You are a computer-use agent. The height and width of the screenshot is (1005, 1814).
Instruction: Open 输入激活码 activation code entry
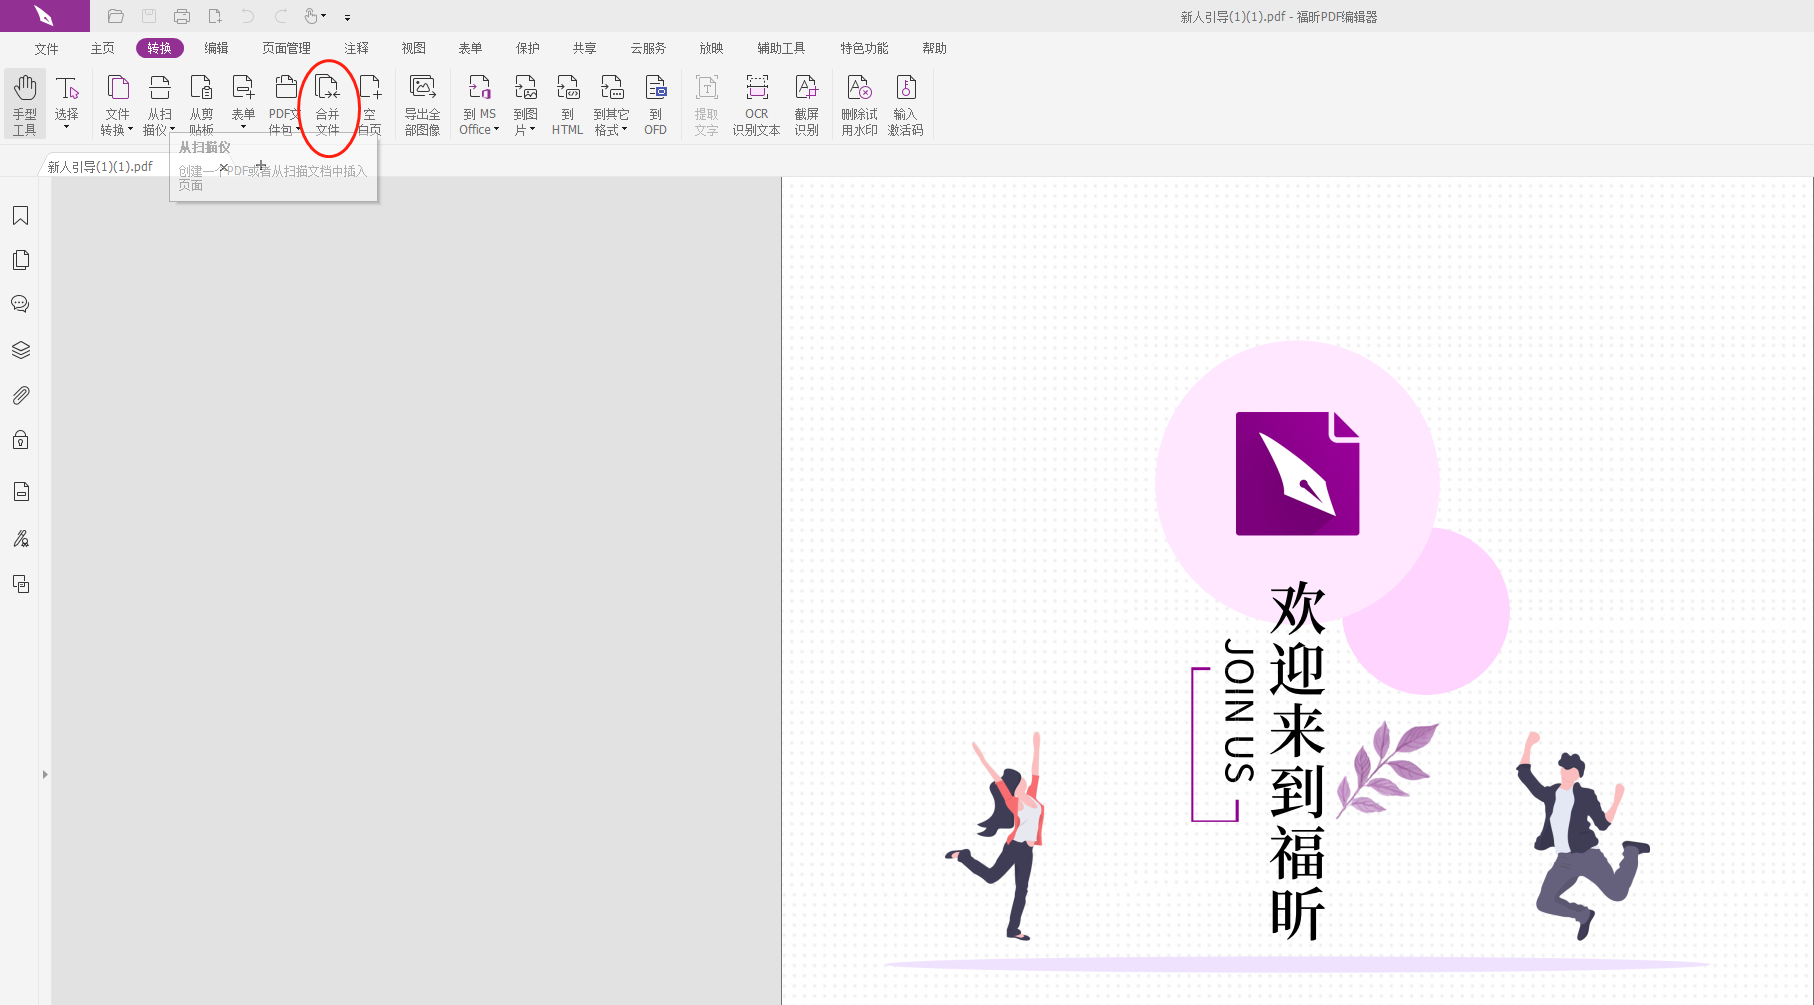tap(906, 103)
